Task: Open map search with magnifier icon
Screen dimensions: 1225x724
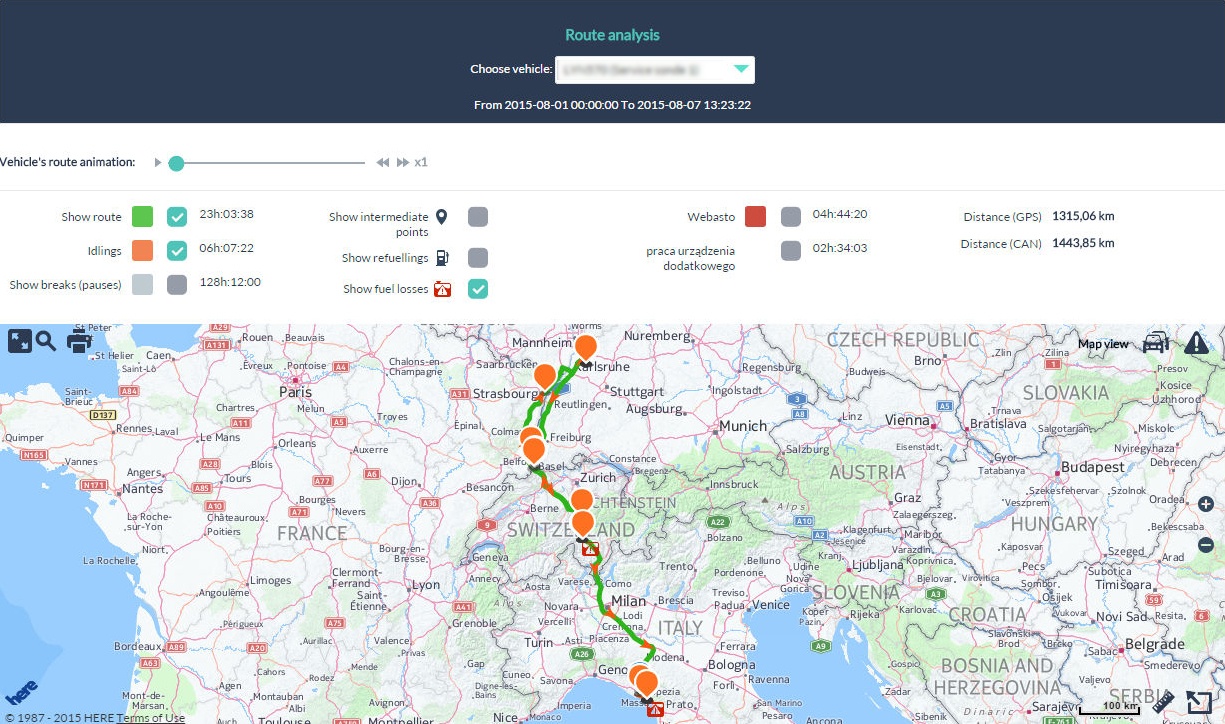Action: pyautogui.click(x=46, y=341)
